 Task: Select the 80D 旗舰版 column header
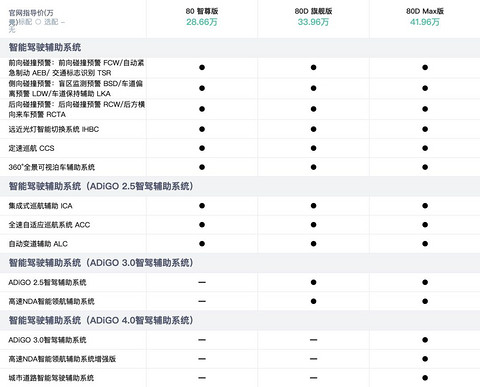[x=313, y=11]
